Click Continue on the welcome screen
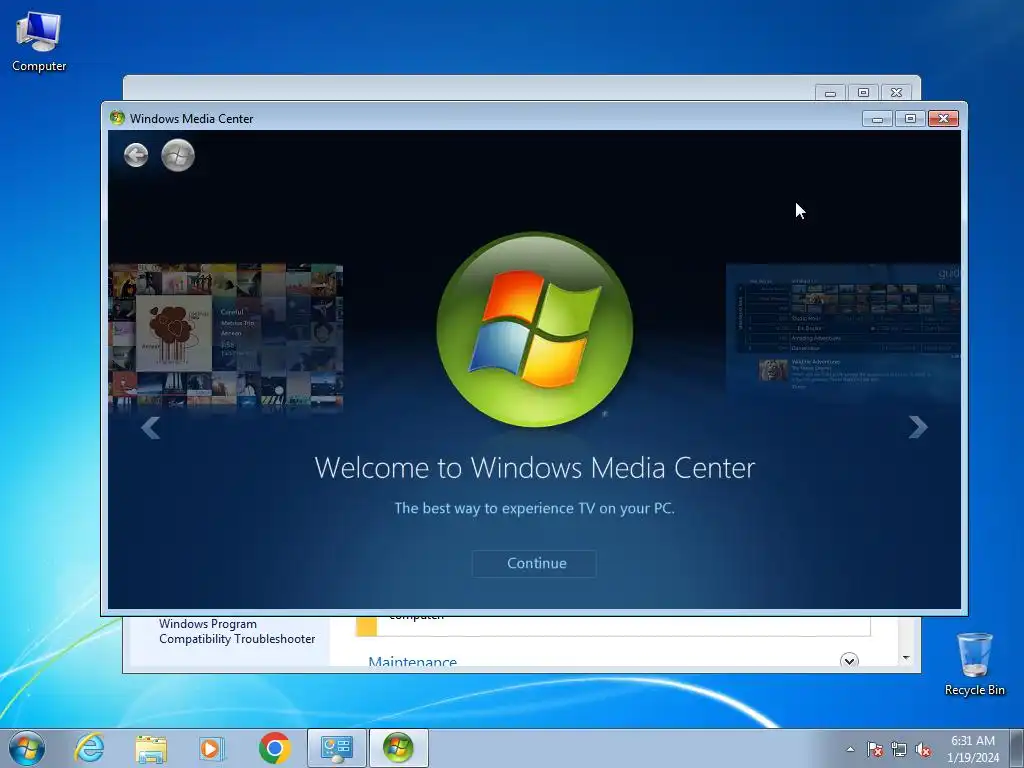Viewport: 1024px width, 768px height. (534, 564)
